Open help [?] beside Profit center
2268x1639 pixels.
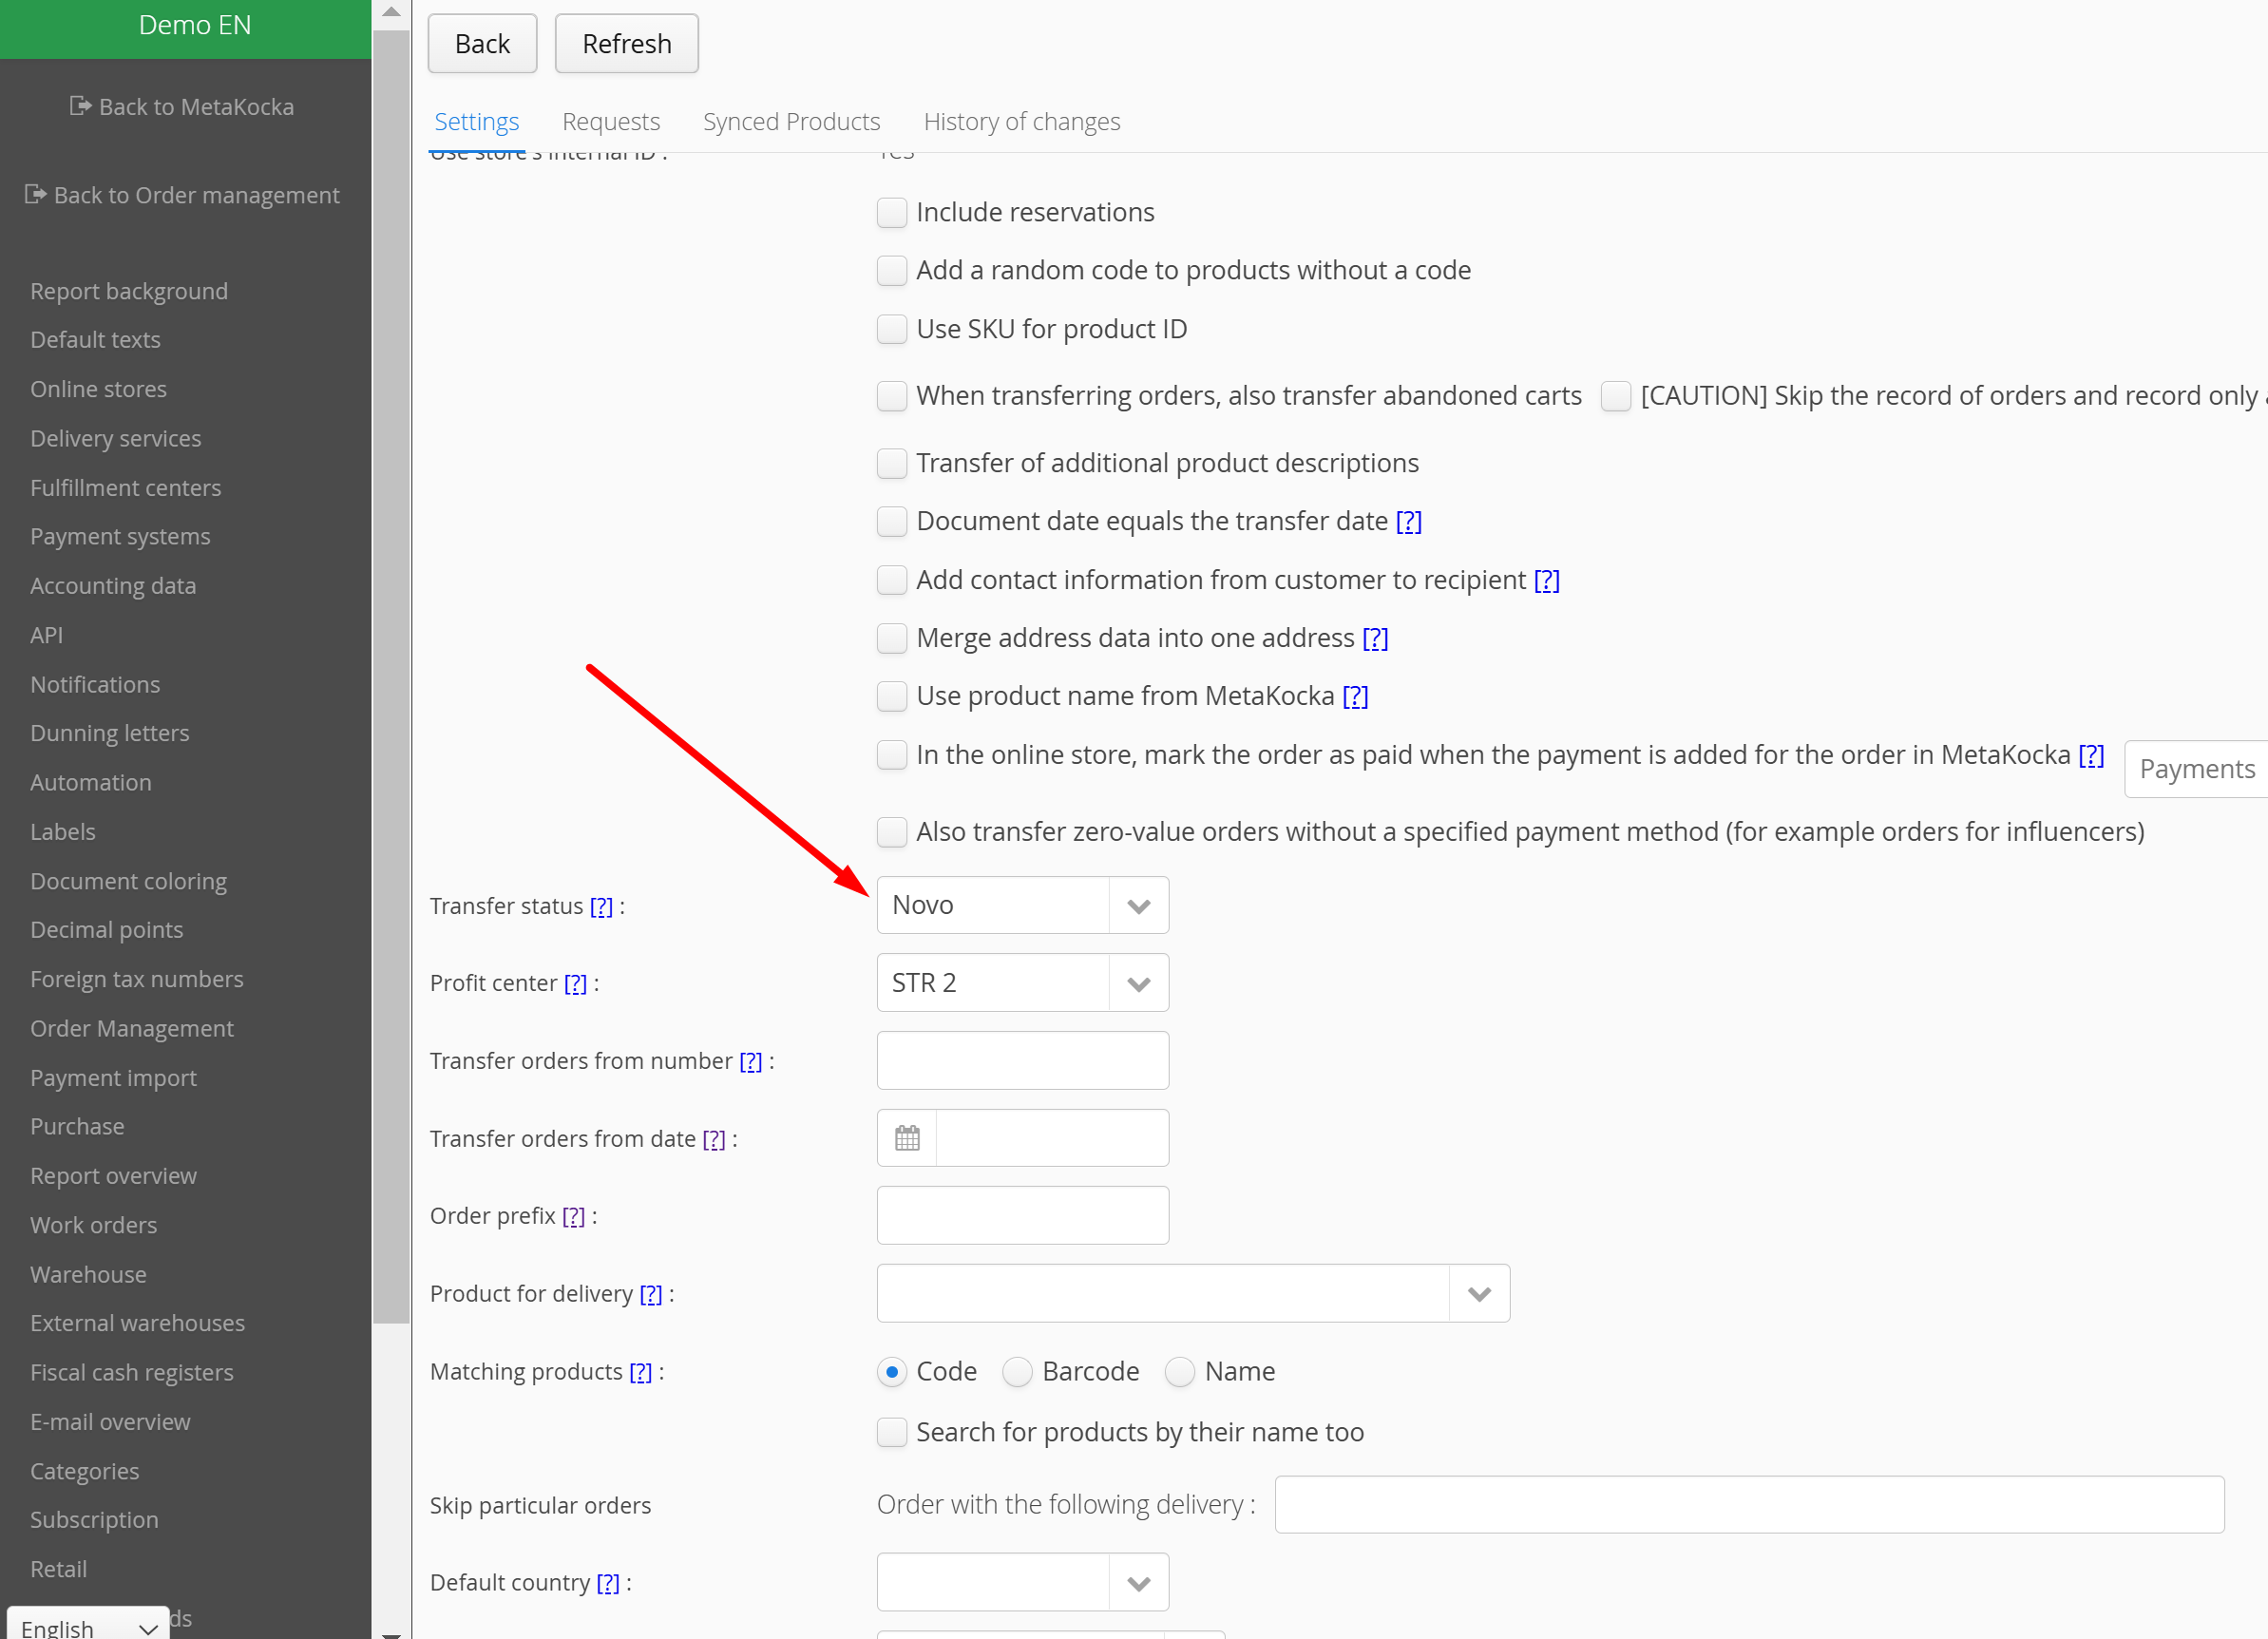coord(575,984)
